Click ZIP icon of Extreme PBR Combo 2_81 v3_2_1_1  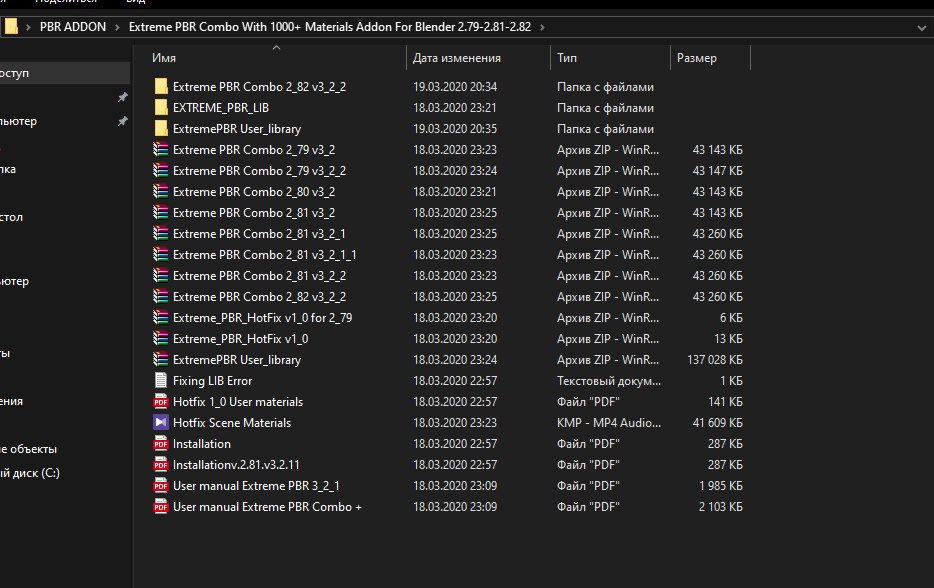[161, 254]
